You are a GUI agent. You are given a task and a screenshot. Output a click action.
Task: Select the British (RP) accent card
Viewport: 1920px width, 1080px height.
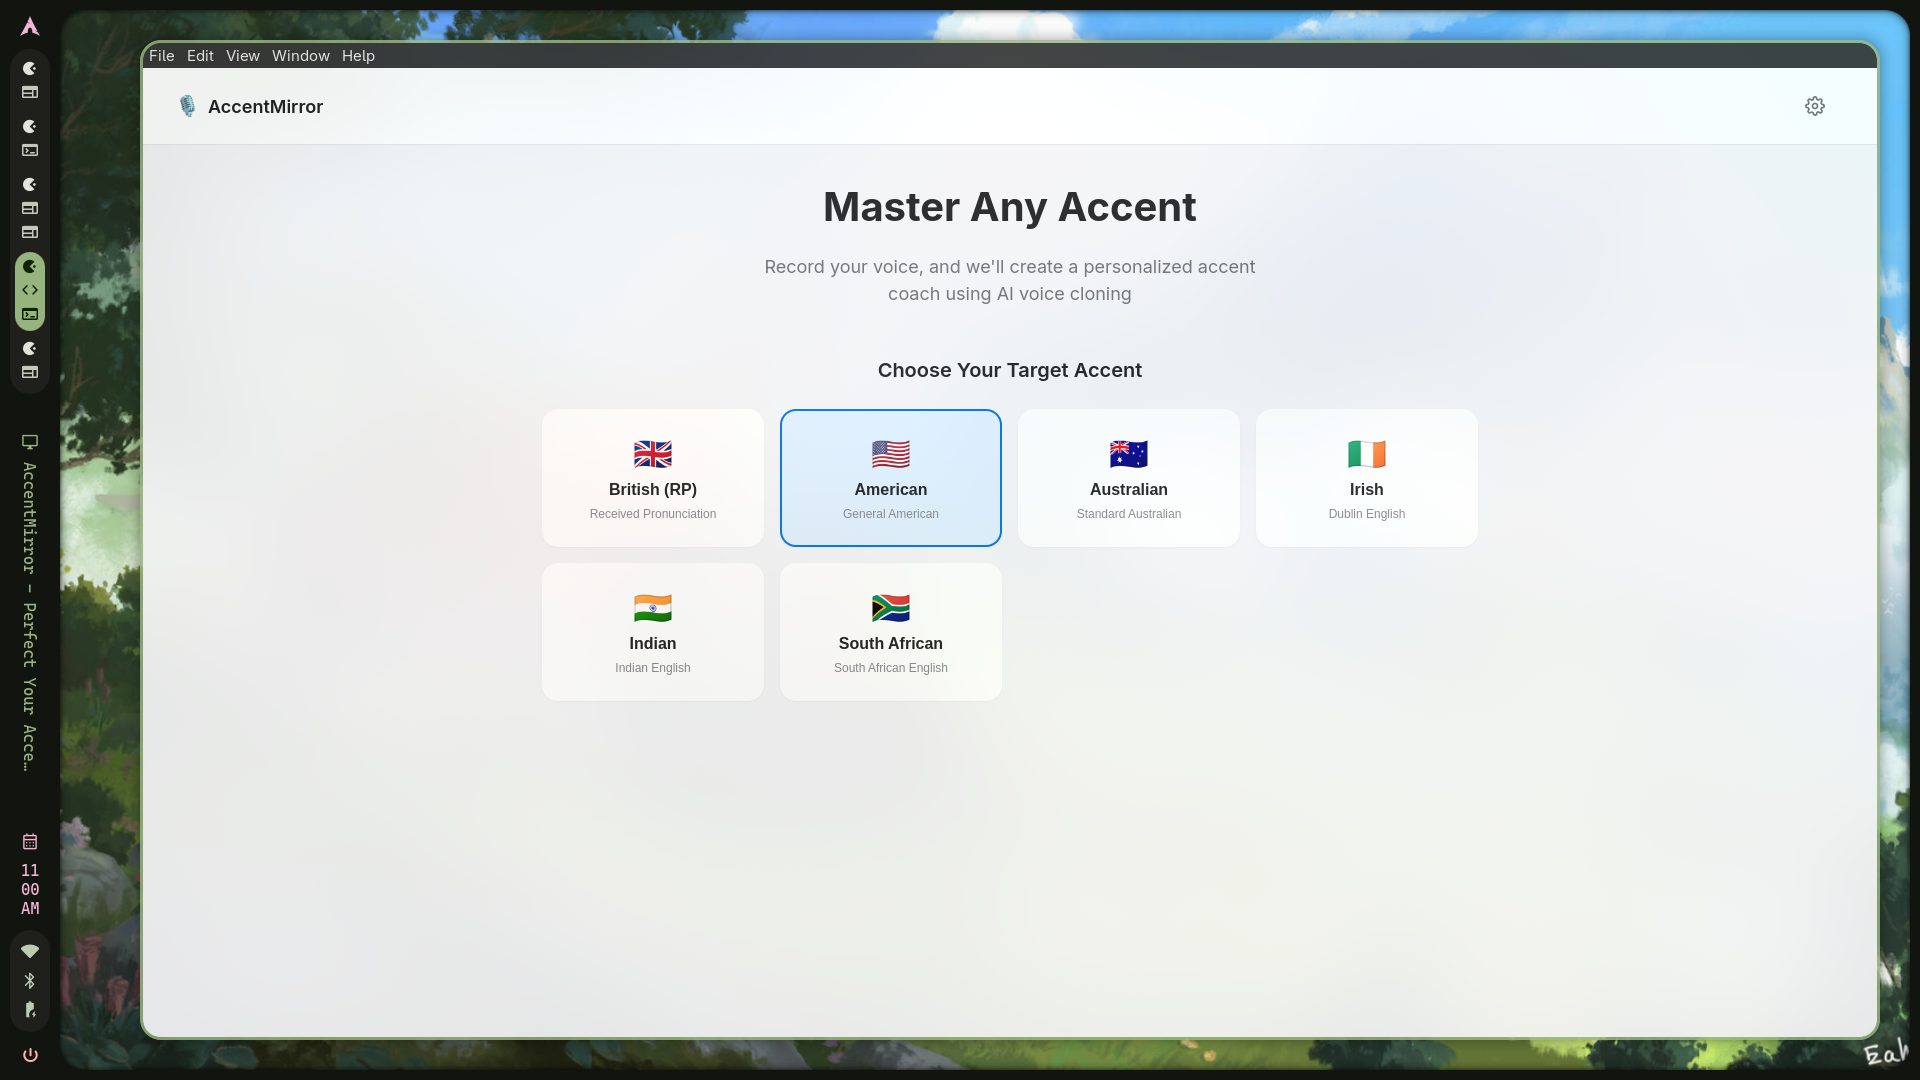[652, 478]
